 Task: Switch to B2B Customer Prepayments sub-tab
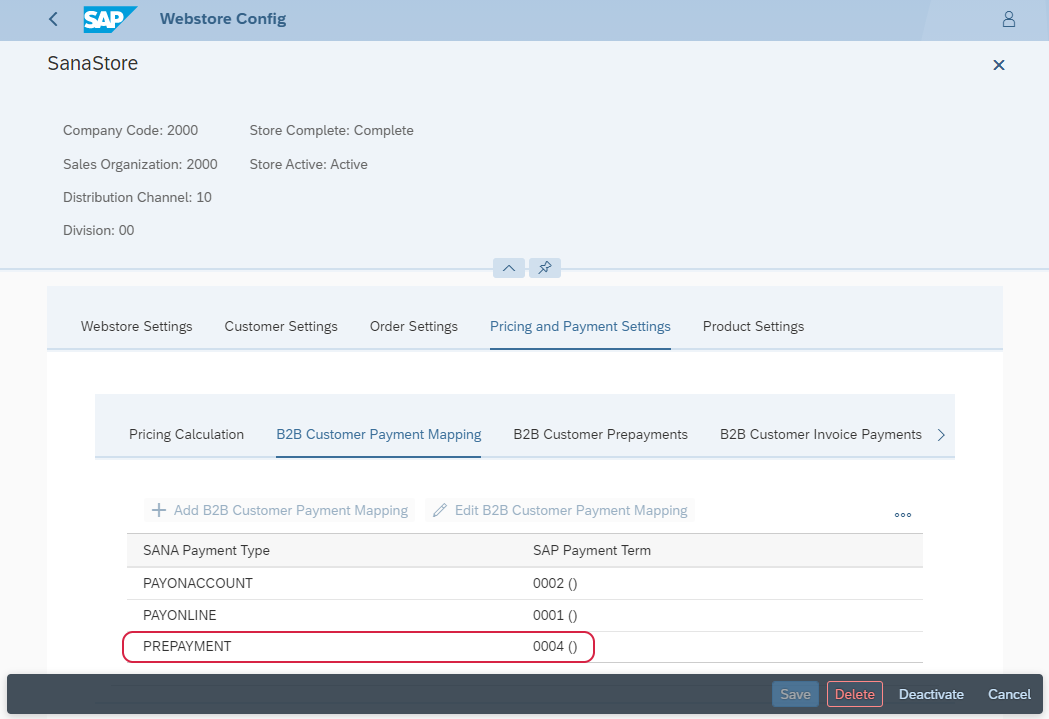click(601, 435)
